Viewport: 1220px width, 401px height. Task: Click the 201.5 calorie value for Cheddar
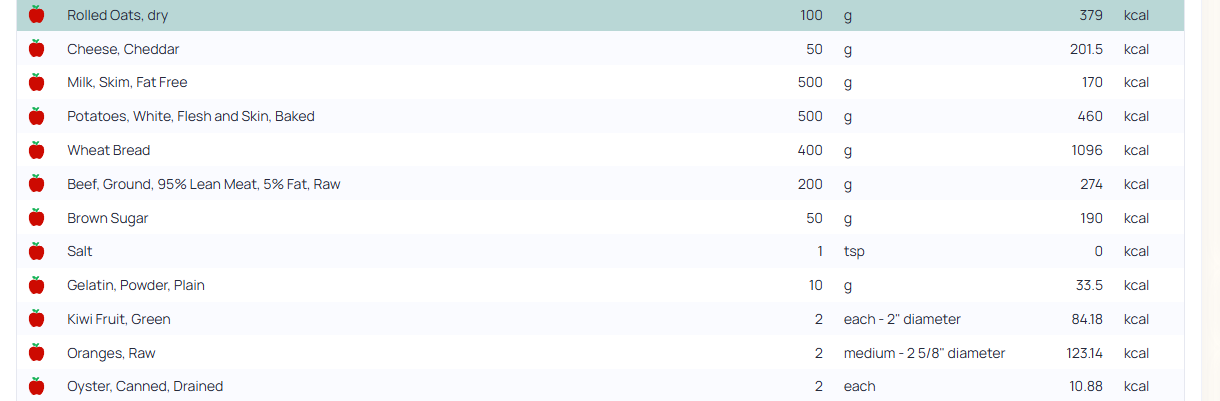1086,49
